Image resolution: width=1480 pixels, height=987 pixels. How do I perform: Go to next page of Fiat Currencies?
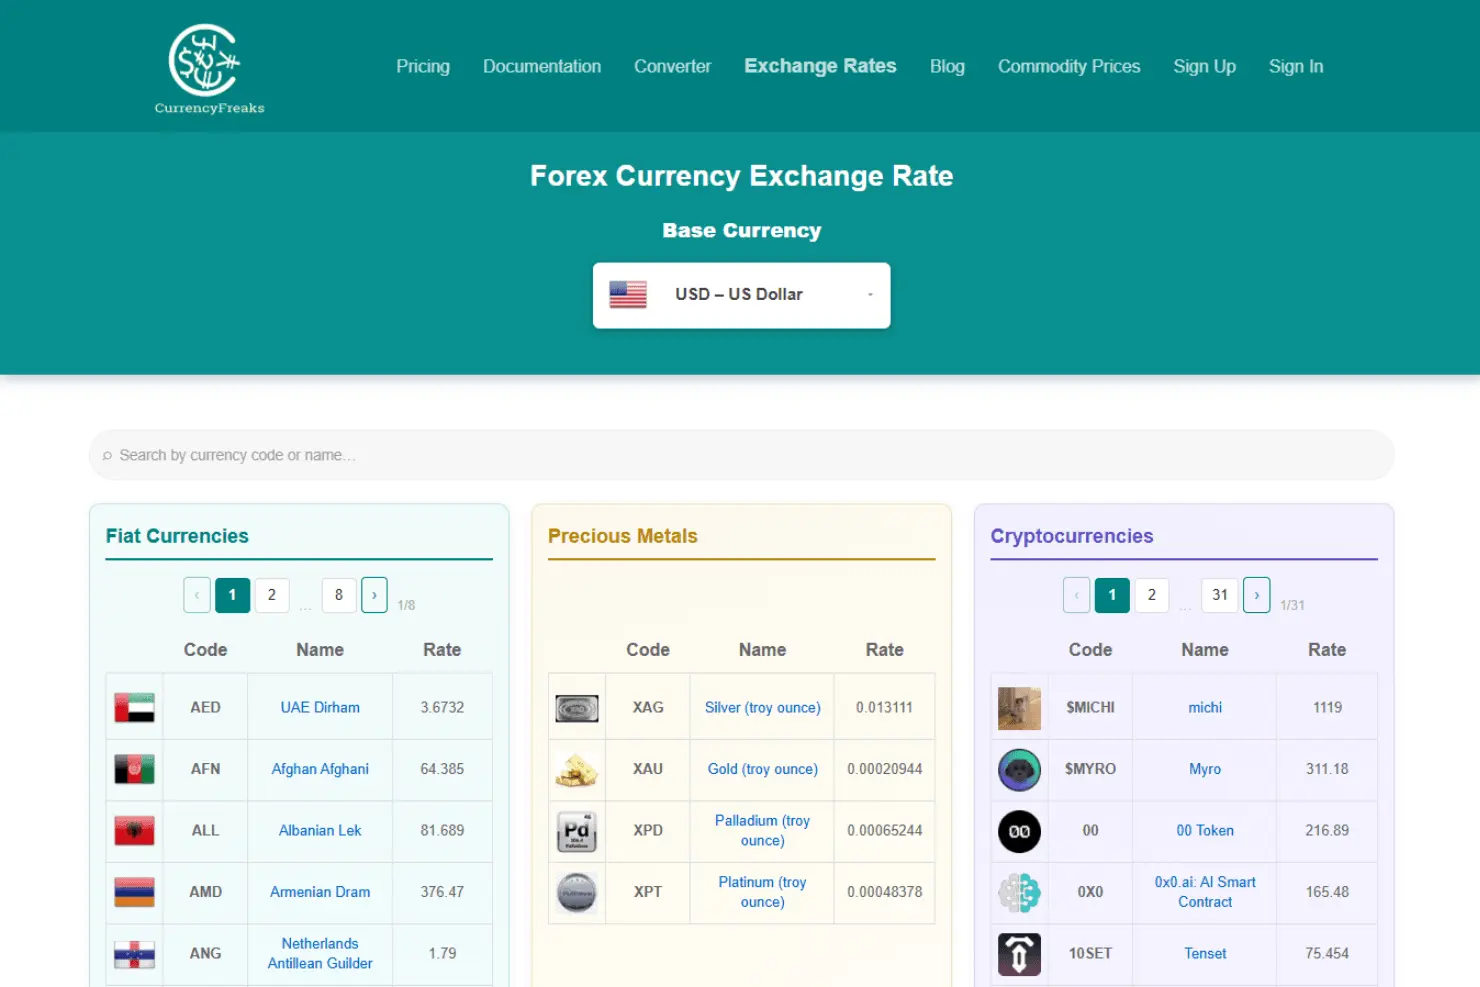pos(374,595)
